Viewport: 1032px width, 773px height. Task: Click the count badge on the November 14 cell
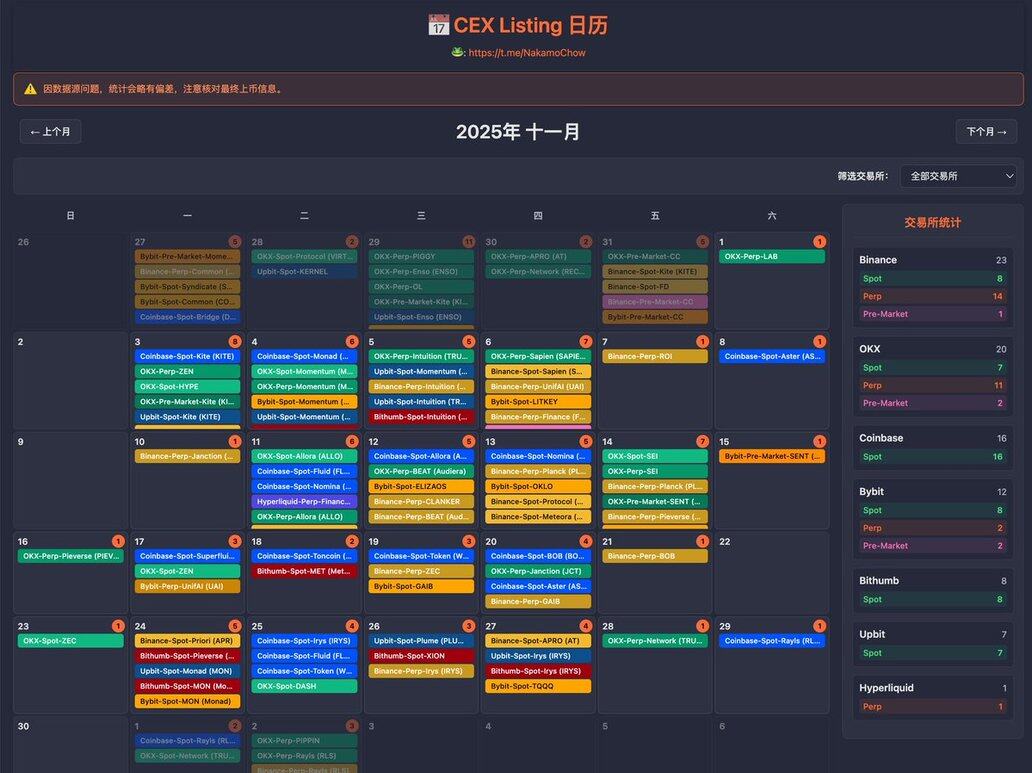[x=703, y=442]
